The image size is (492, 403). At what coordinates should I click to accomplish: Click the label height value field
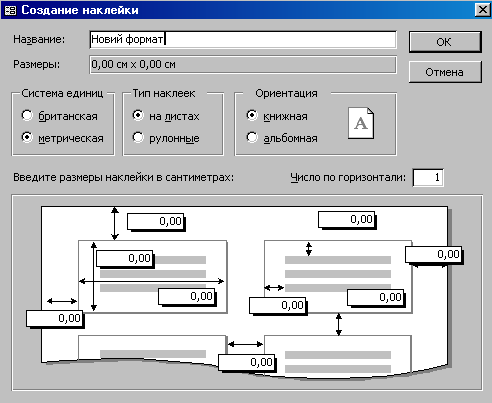125,258
